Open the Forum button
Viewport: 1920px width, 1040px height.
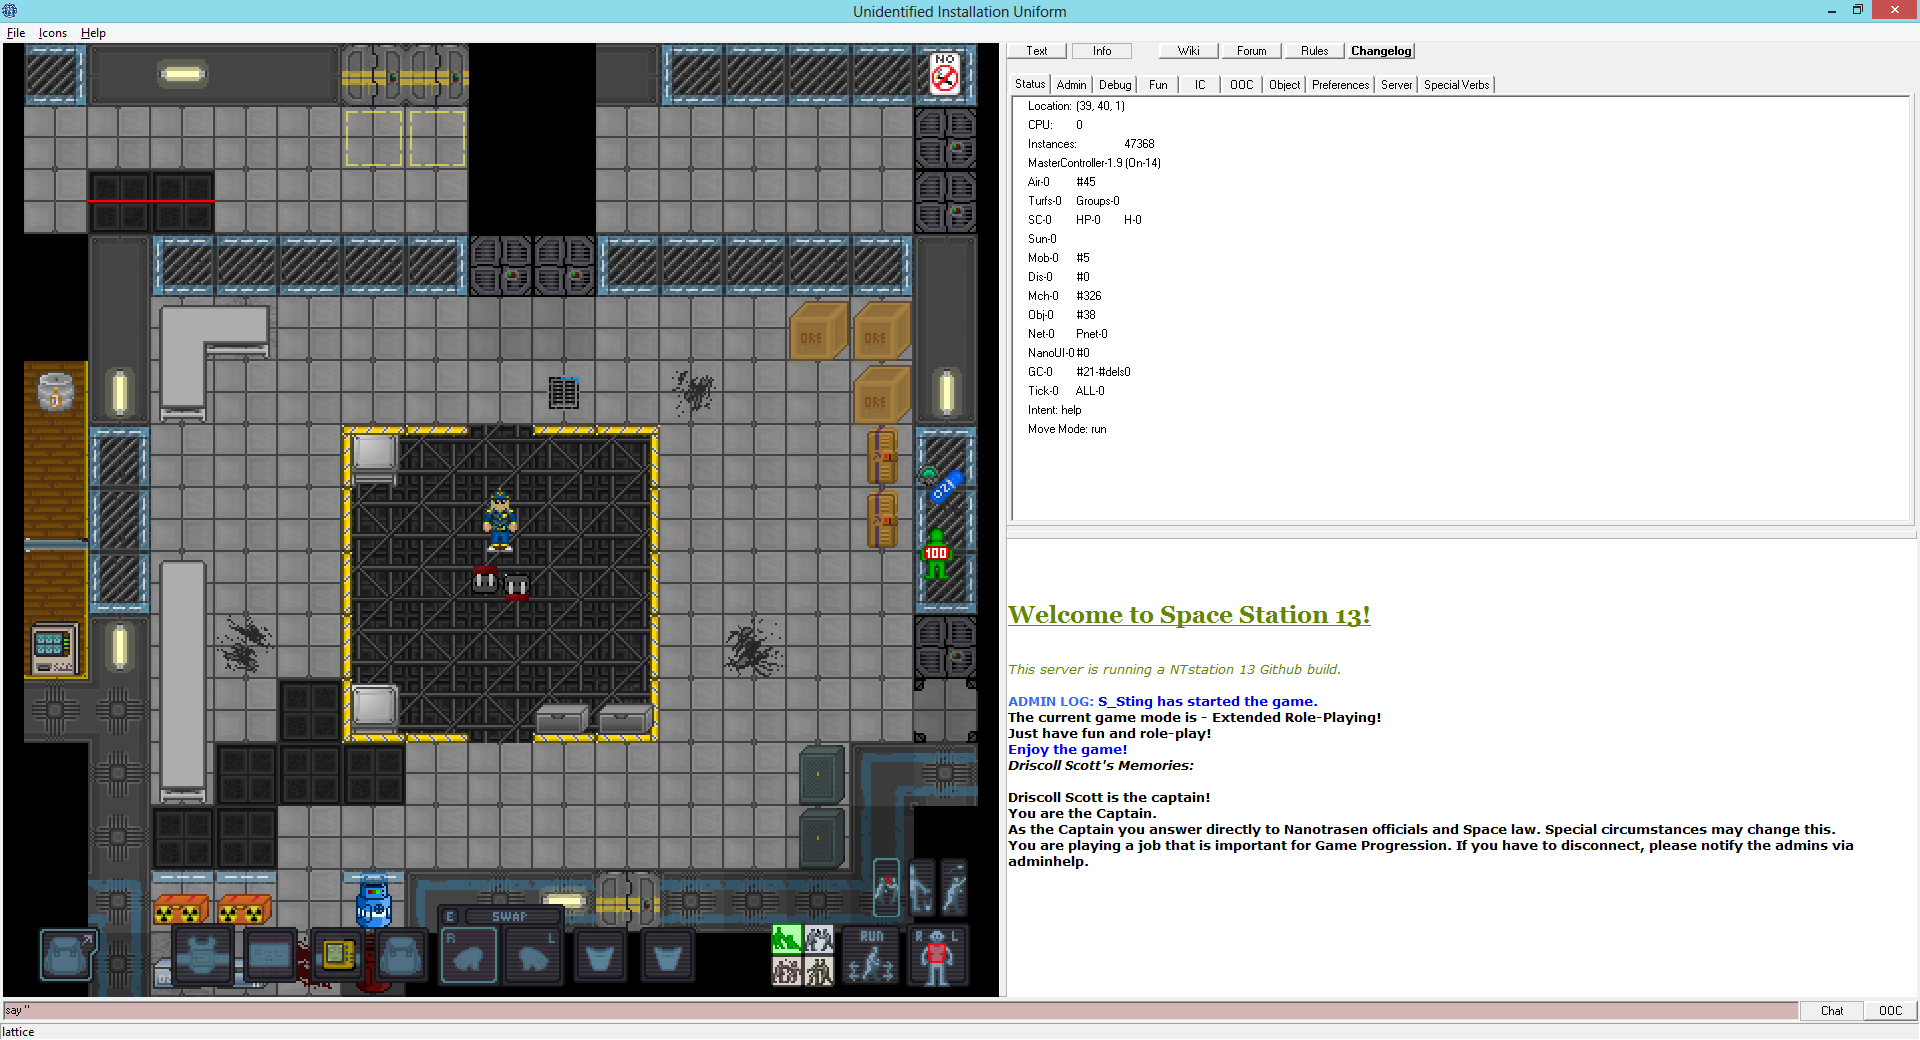(x=1251, y=51)
